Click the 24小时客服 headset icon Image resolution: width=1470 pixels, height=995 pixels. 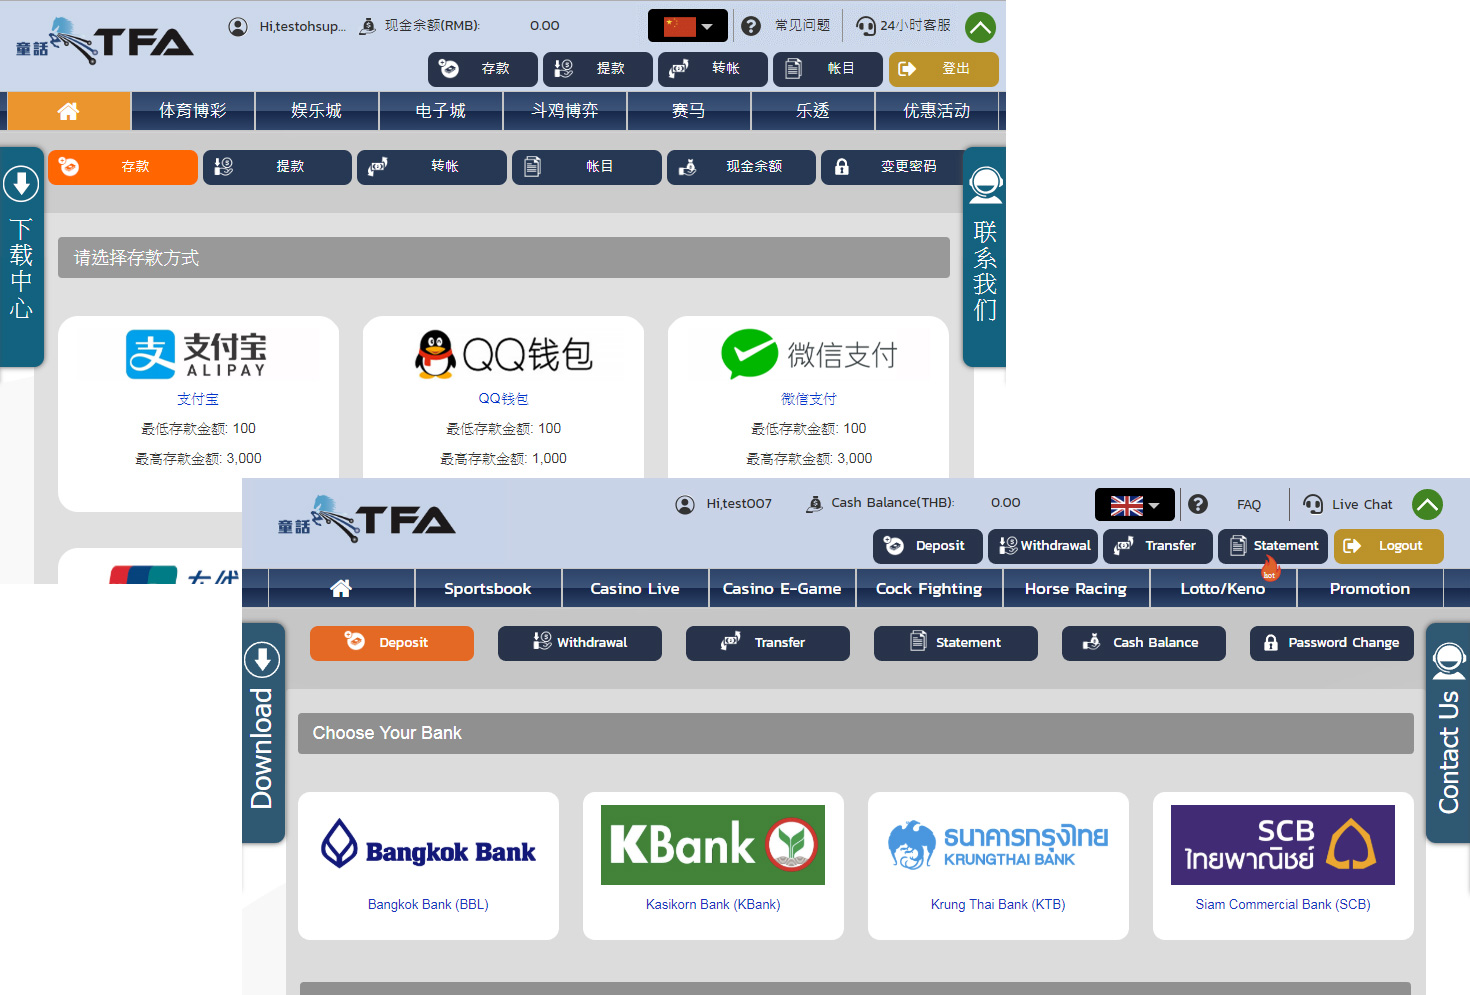[x=866, y=26]
